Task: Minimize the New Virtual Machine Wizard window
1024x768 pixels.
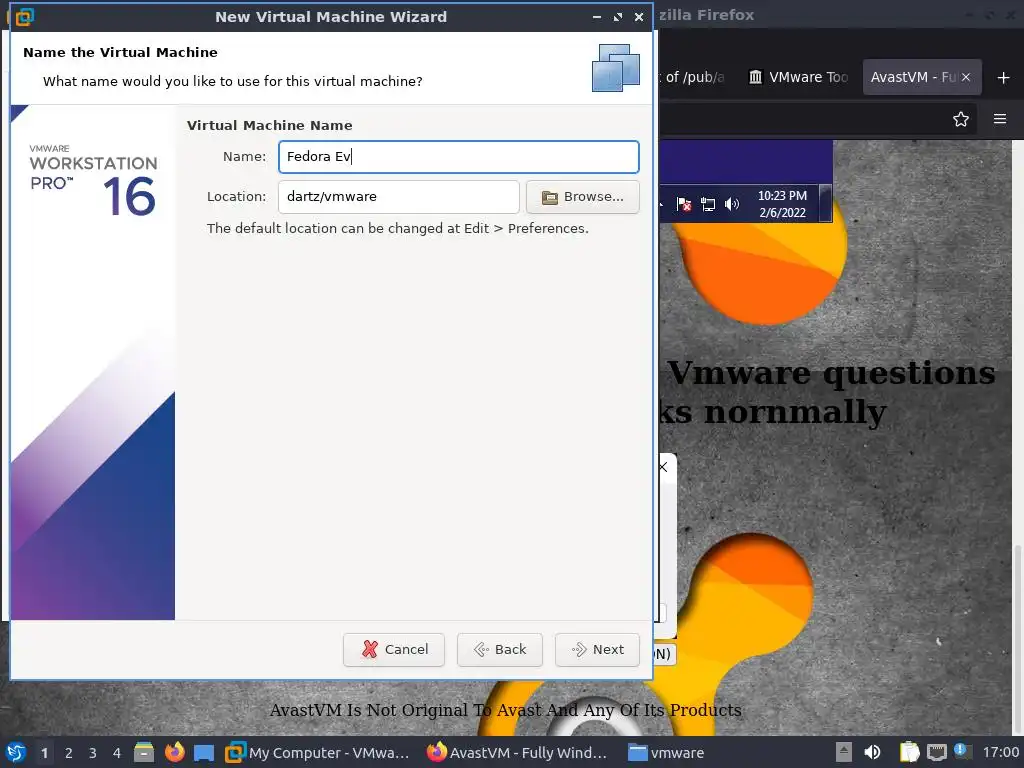Action: (x=596, y=17)
